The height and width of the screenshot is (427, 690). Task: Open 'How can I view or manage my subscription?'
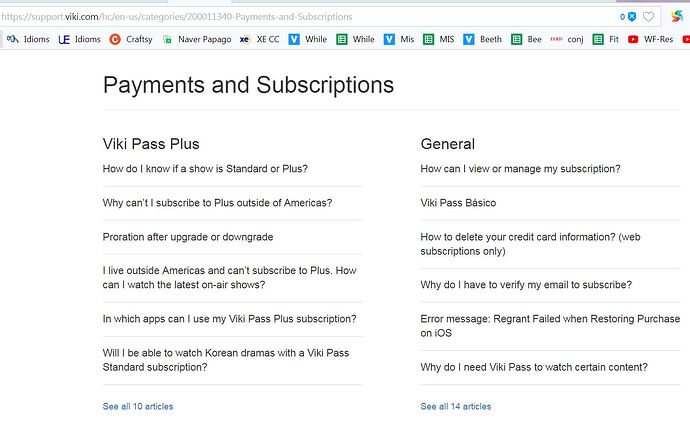(520, 169)
